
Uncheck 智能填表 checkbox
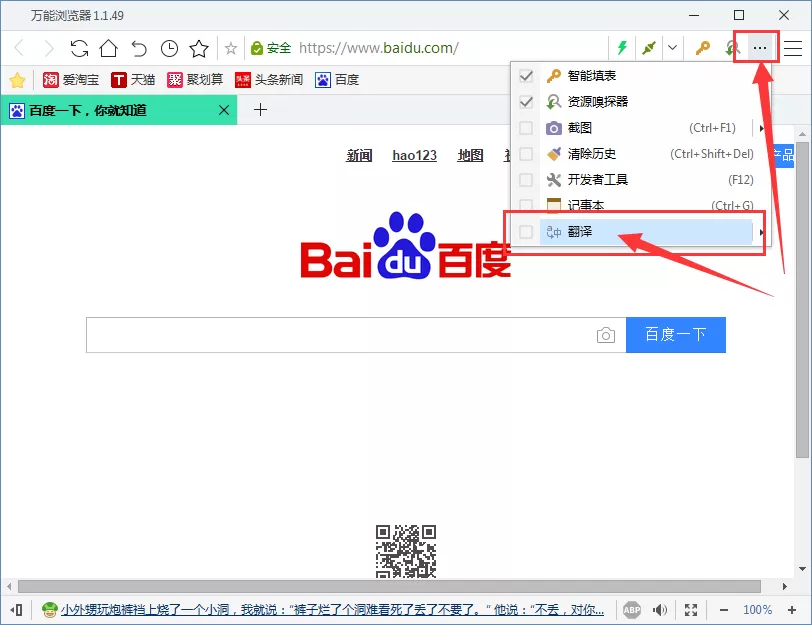click(526, 76)
